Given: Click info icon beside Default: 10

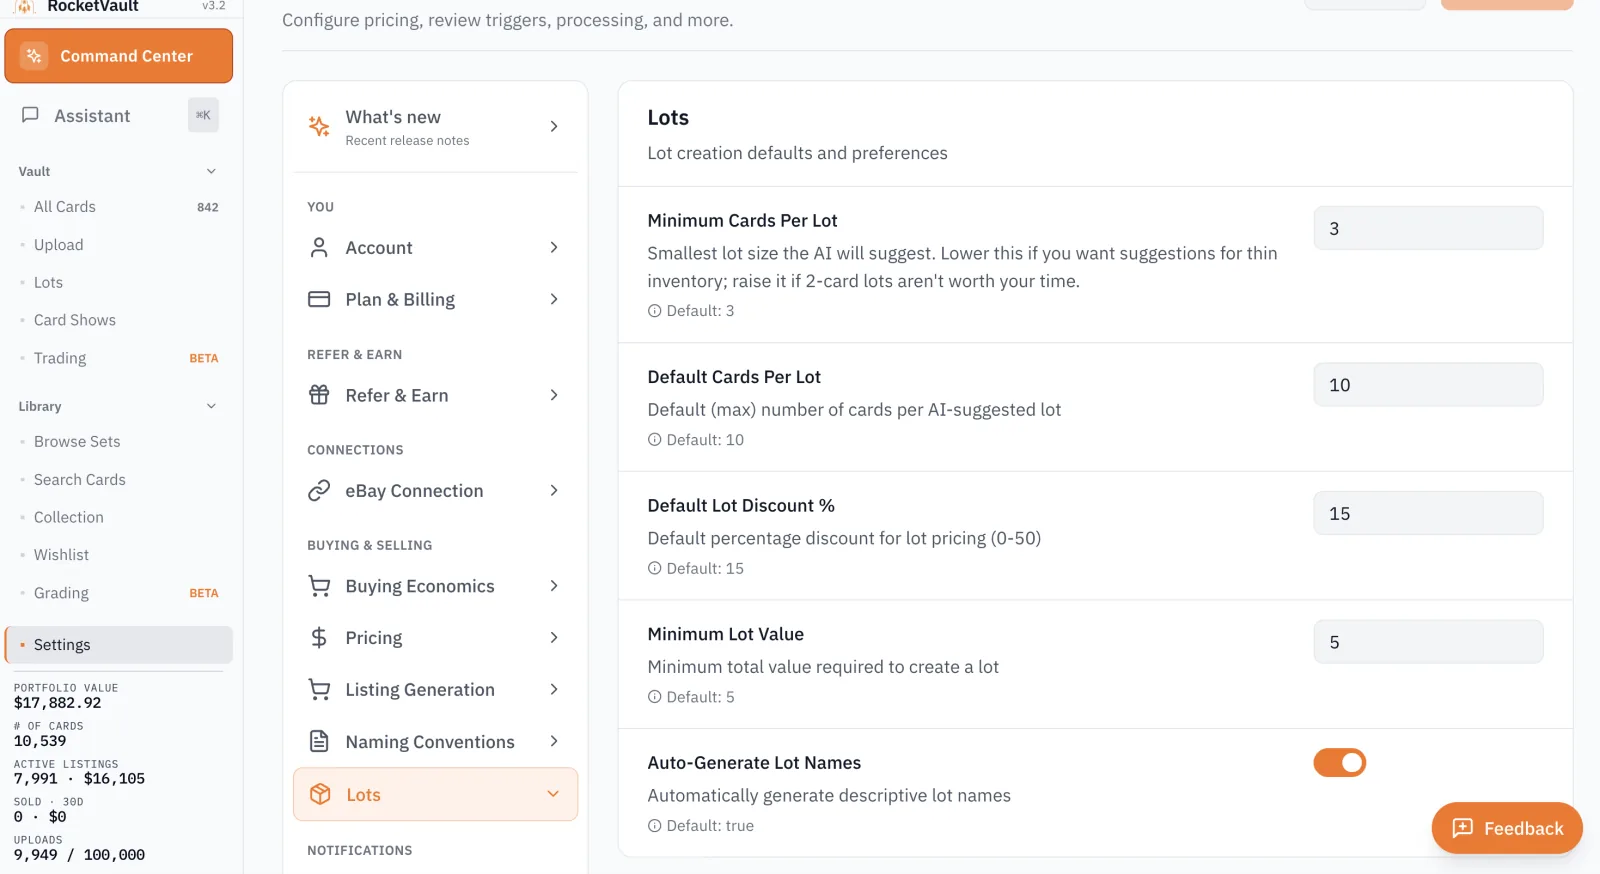Looking at the screenshot, I should click(655, 440).
